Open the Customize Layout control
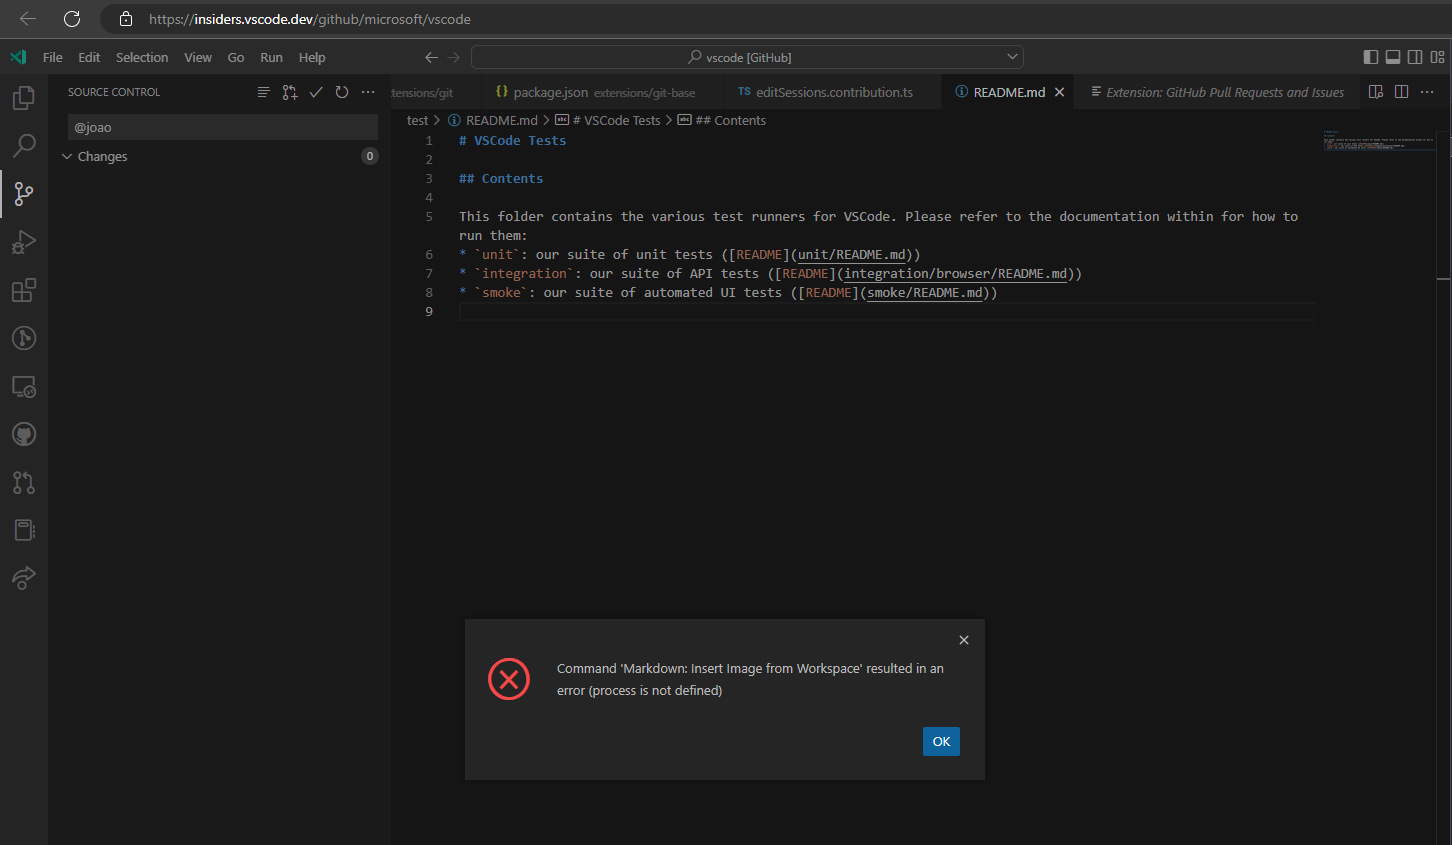Image resolution: width=1452 pixels, height=845 pixels. coord(1437,57)
